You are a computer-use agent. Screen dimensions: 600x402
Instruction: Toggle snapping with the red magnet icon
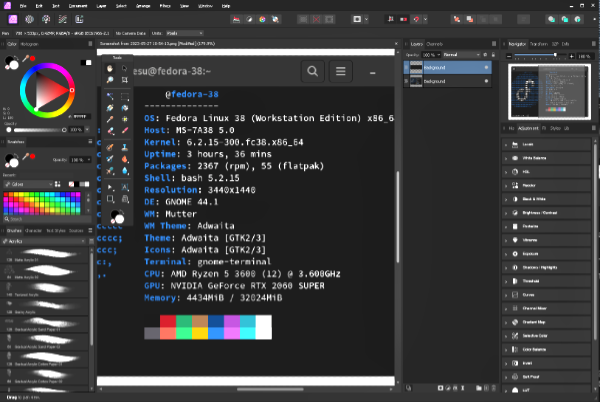416,19
